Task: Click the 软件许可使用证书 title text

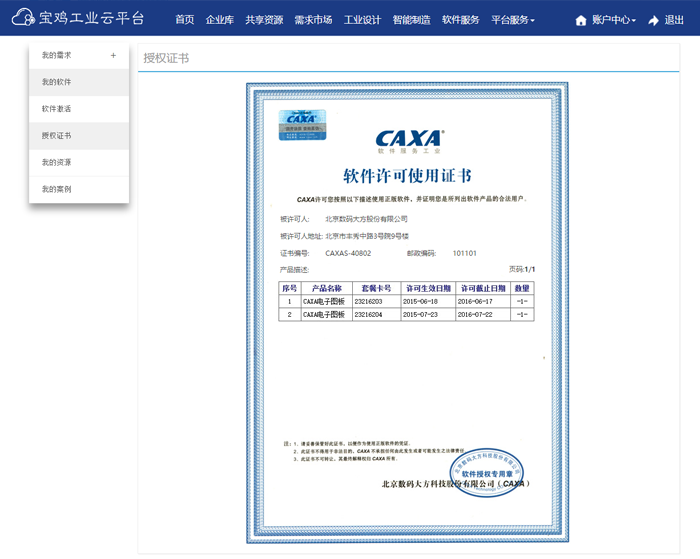Action: tap(408, 176)
